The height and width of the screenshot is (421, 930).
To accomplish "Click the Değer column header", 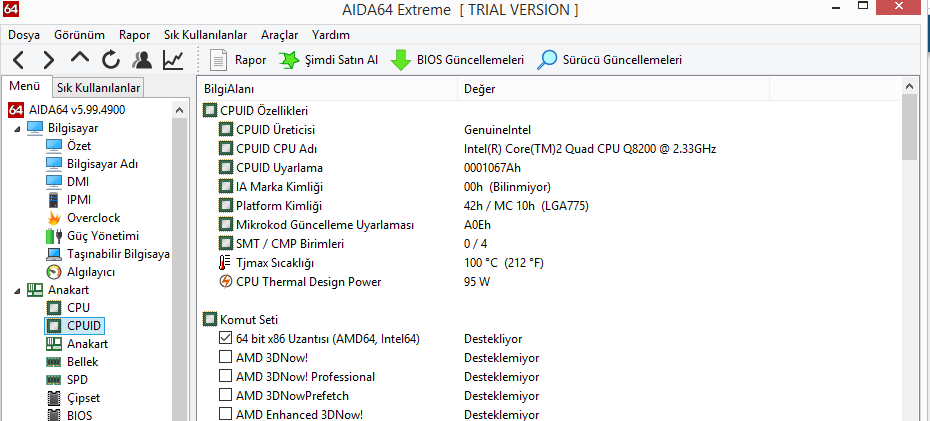I will click(x=480, y=88).
